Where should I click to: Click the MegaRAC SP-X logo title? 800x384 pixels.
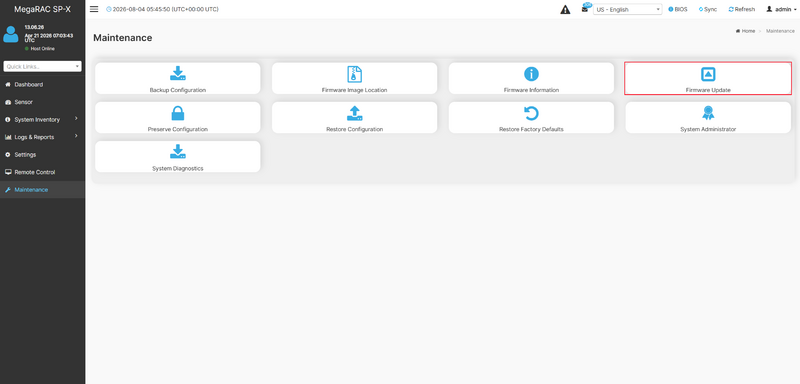click(x=42, y=9)
